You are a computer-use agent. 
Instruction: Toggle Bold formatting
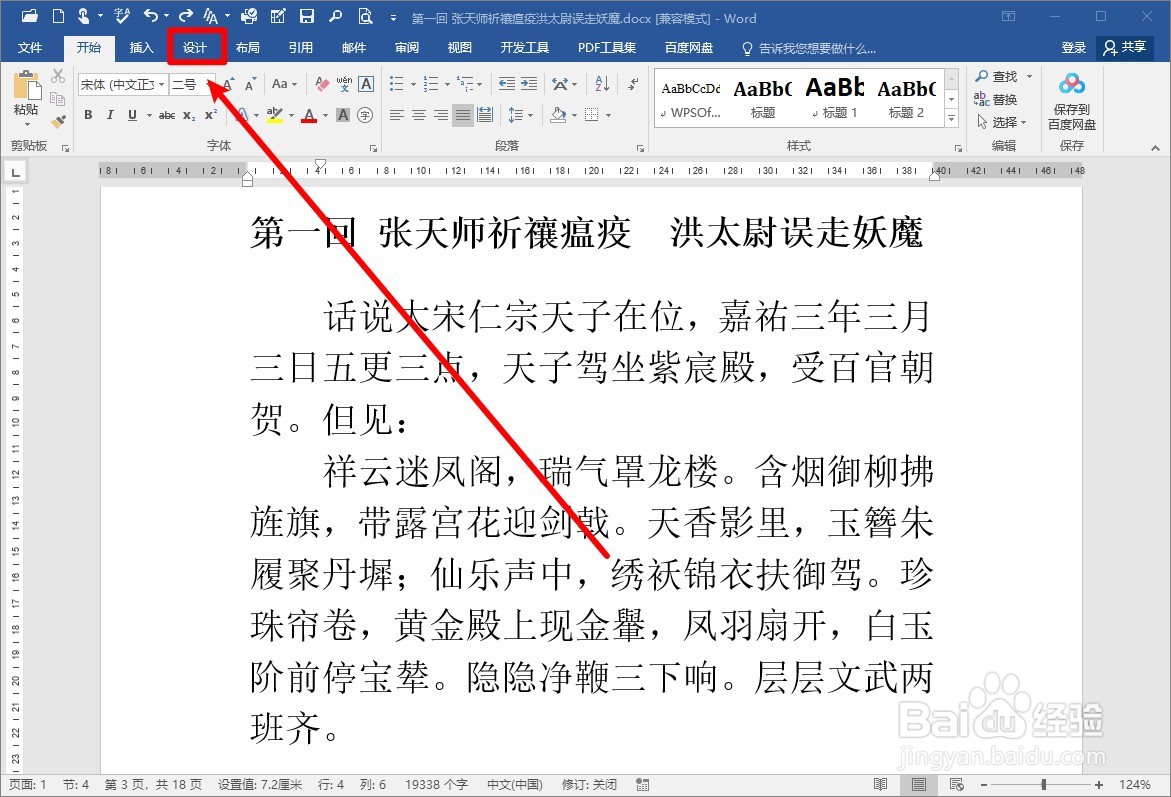88,115
